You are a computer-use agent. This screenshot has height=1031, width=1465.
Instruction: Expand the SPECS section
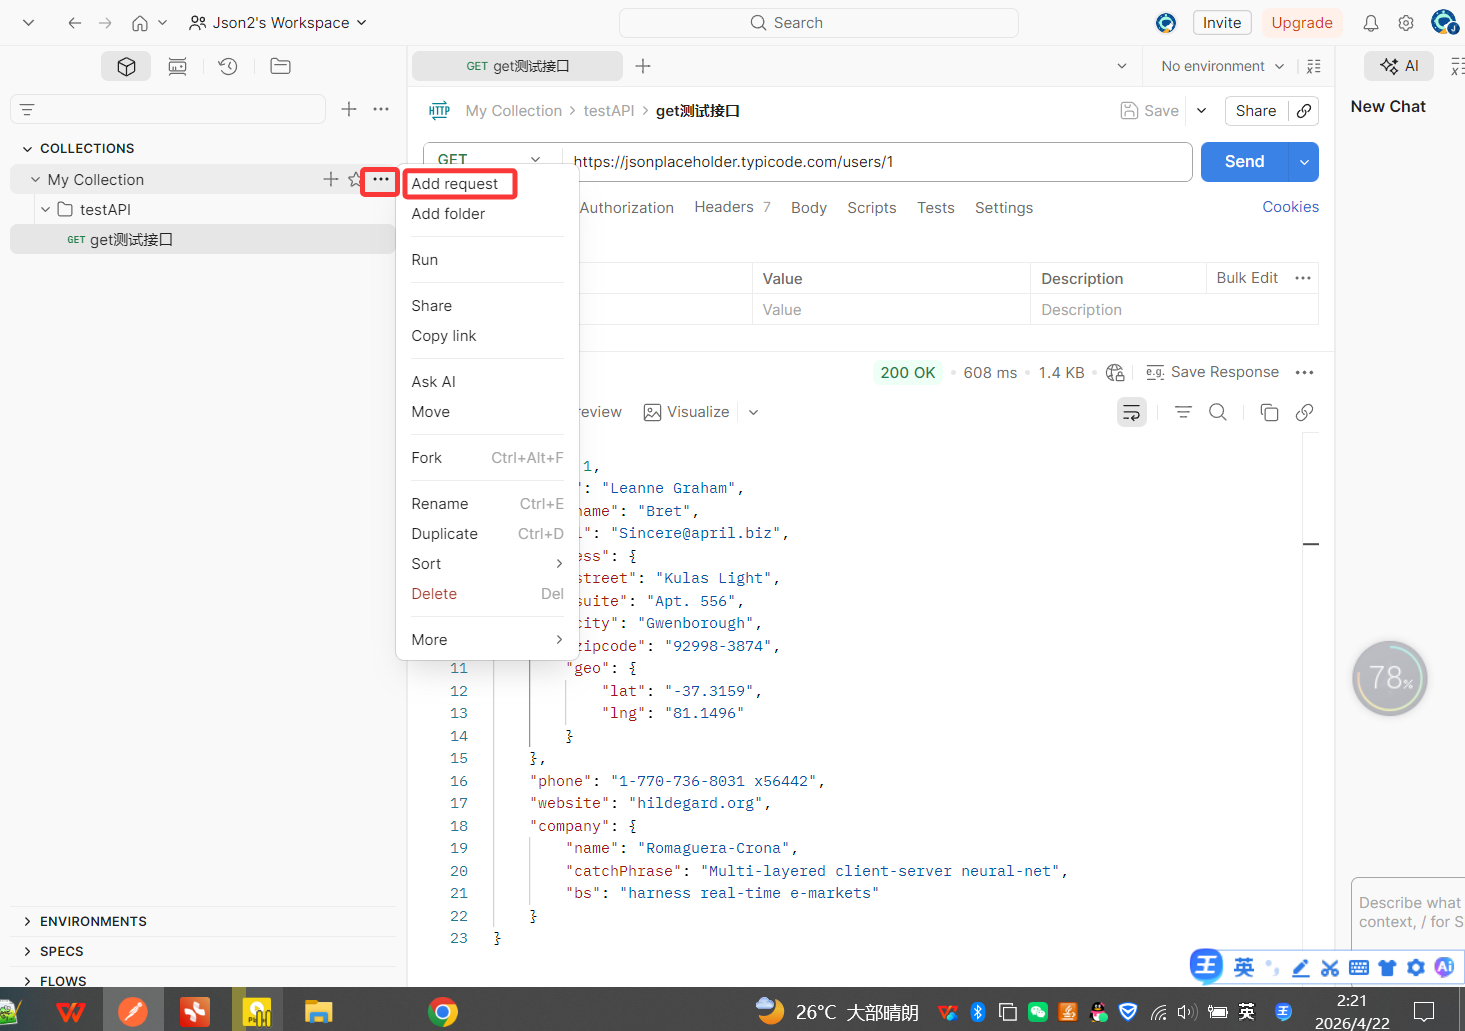pos(27,952)
